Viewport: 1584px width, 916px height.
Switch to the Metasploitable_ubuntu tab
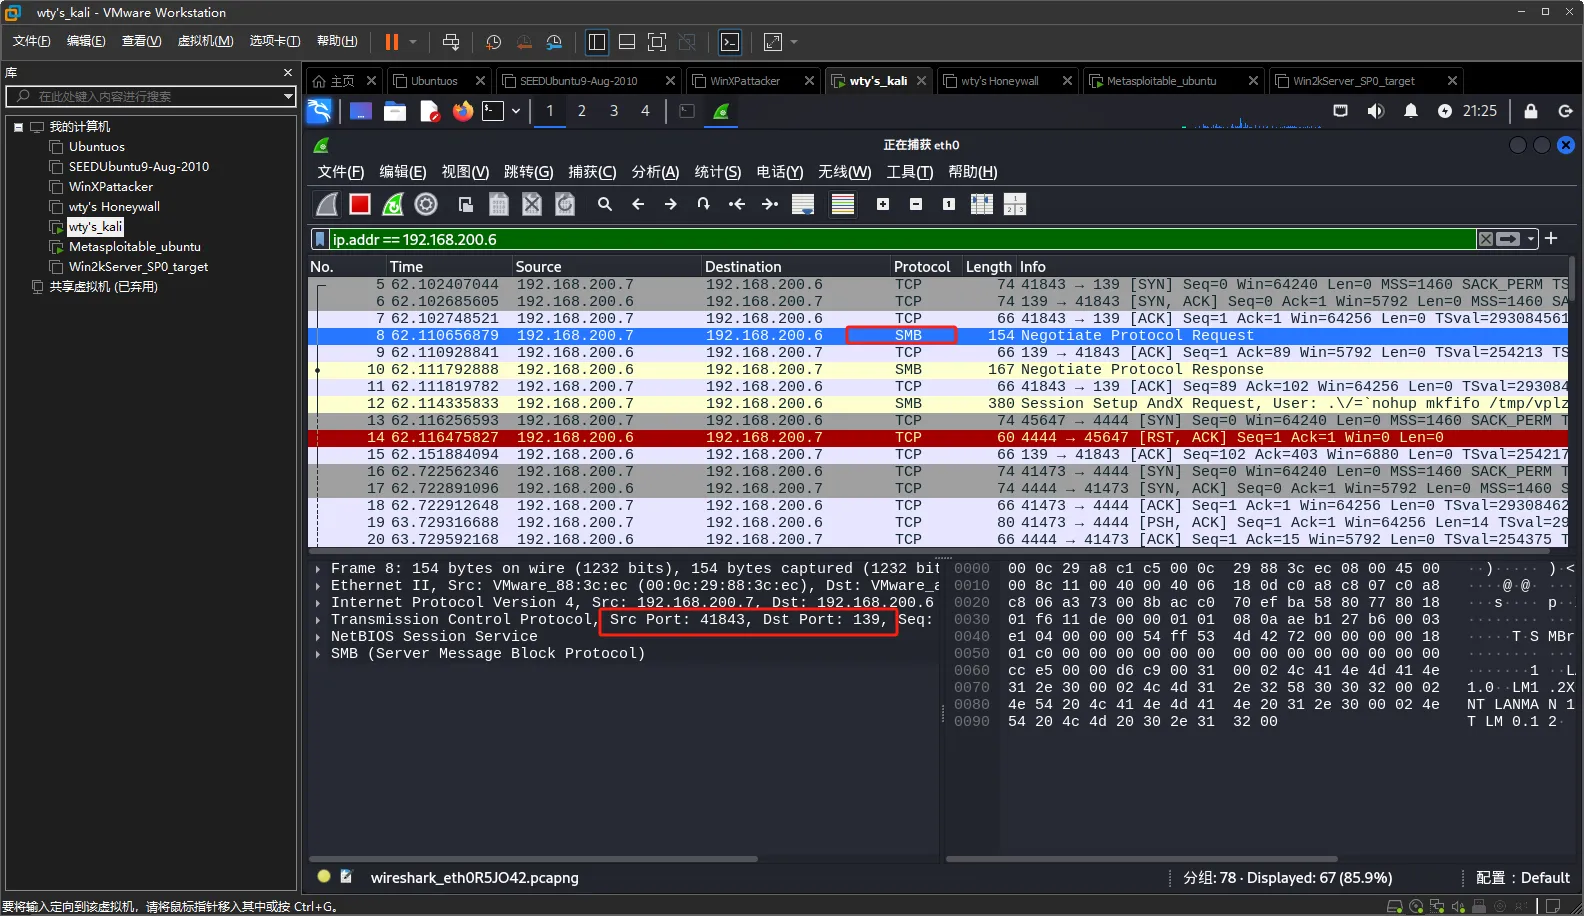tap(1161, 81)
